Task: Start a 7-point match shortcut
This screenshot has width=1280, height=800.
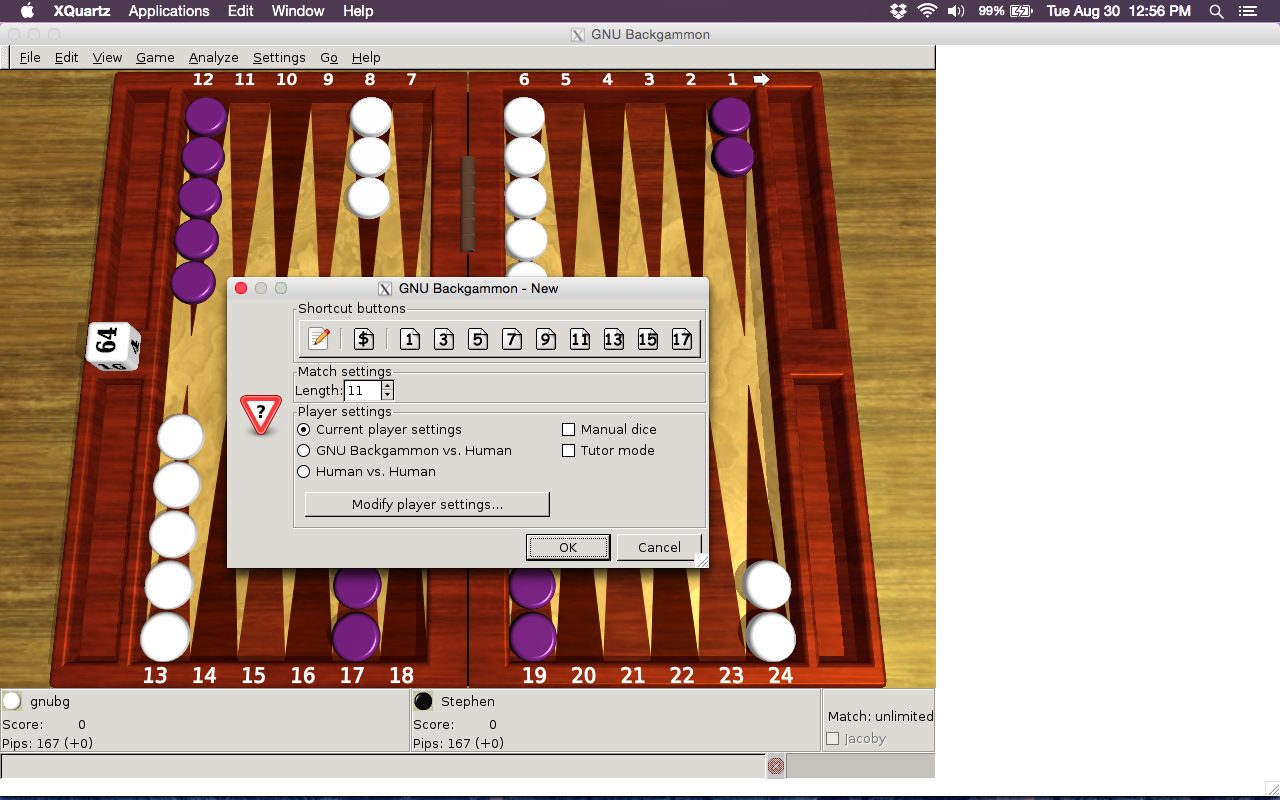Action: tap(512, 339)
